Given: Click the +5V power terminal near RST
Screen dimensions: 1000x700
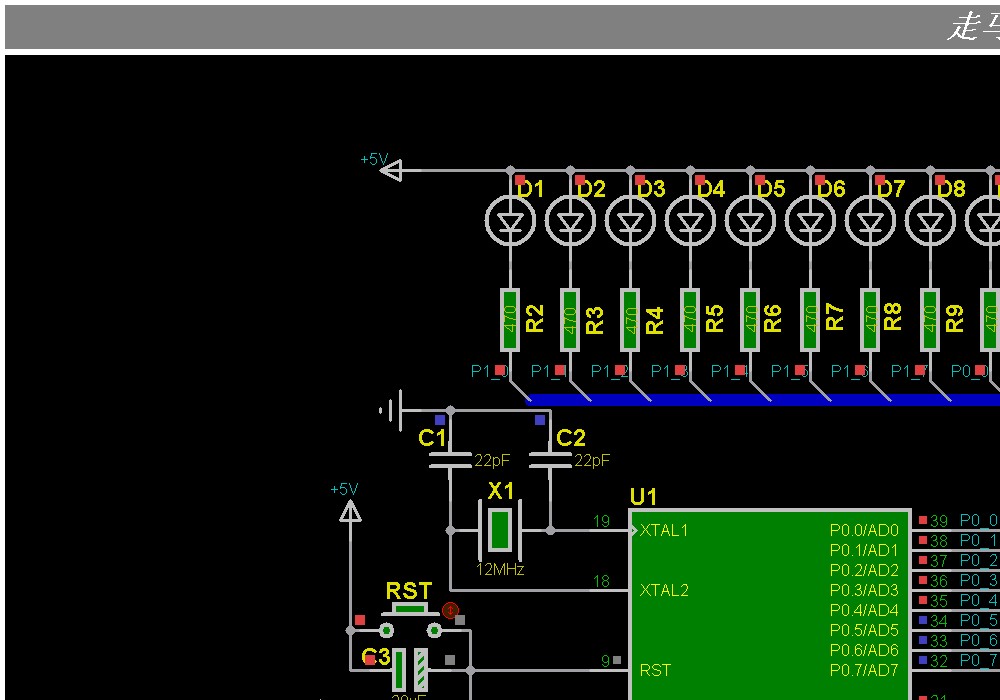Looking at the screenshot, I should tap(350, 512).
